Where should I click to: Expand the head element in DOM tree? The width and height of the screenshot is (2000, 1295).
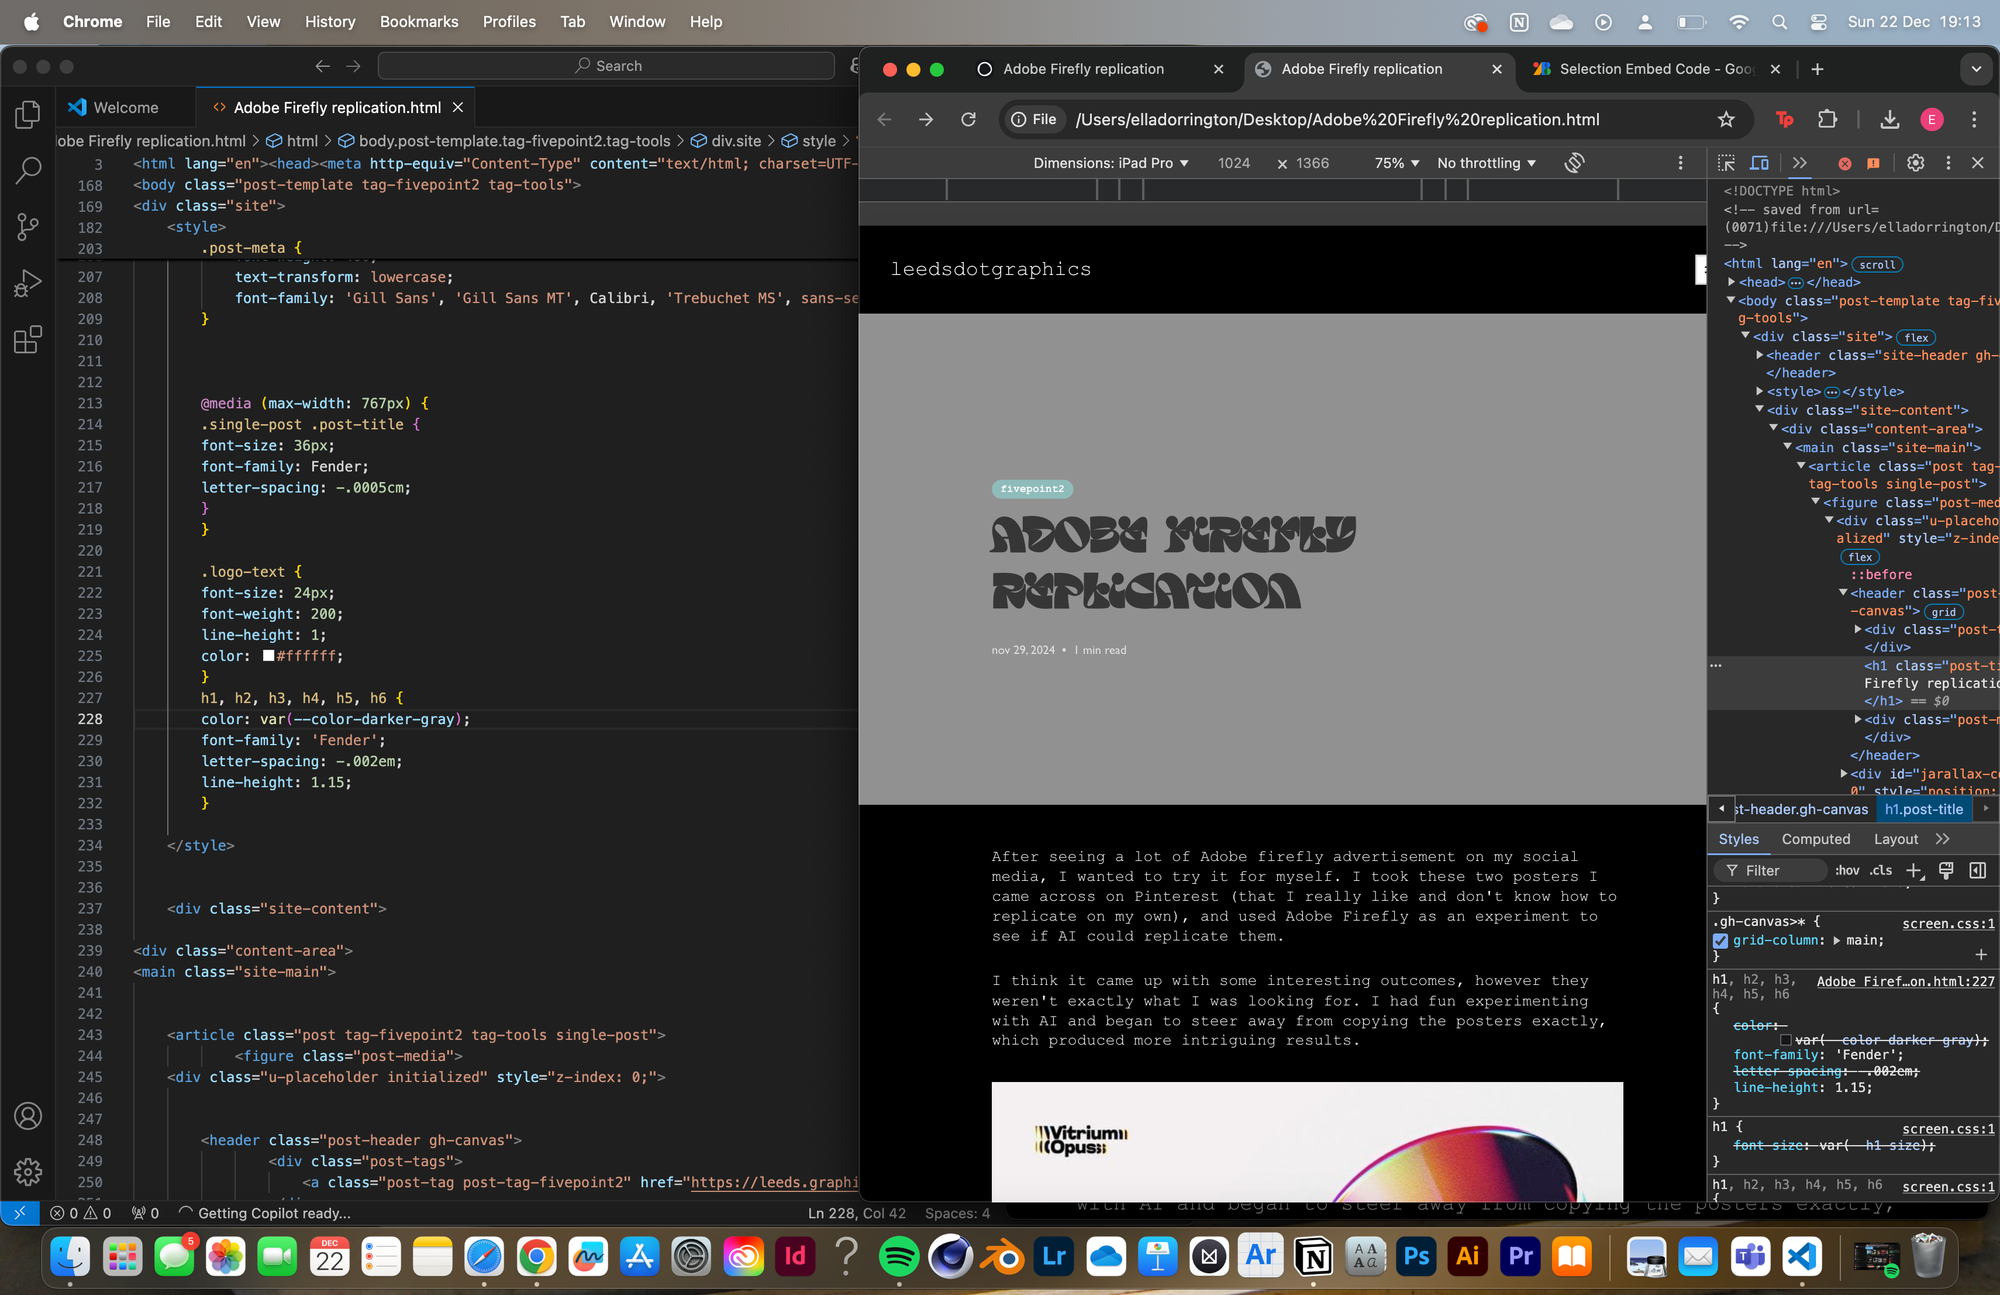(x=1731, y=282)
